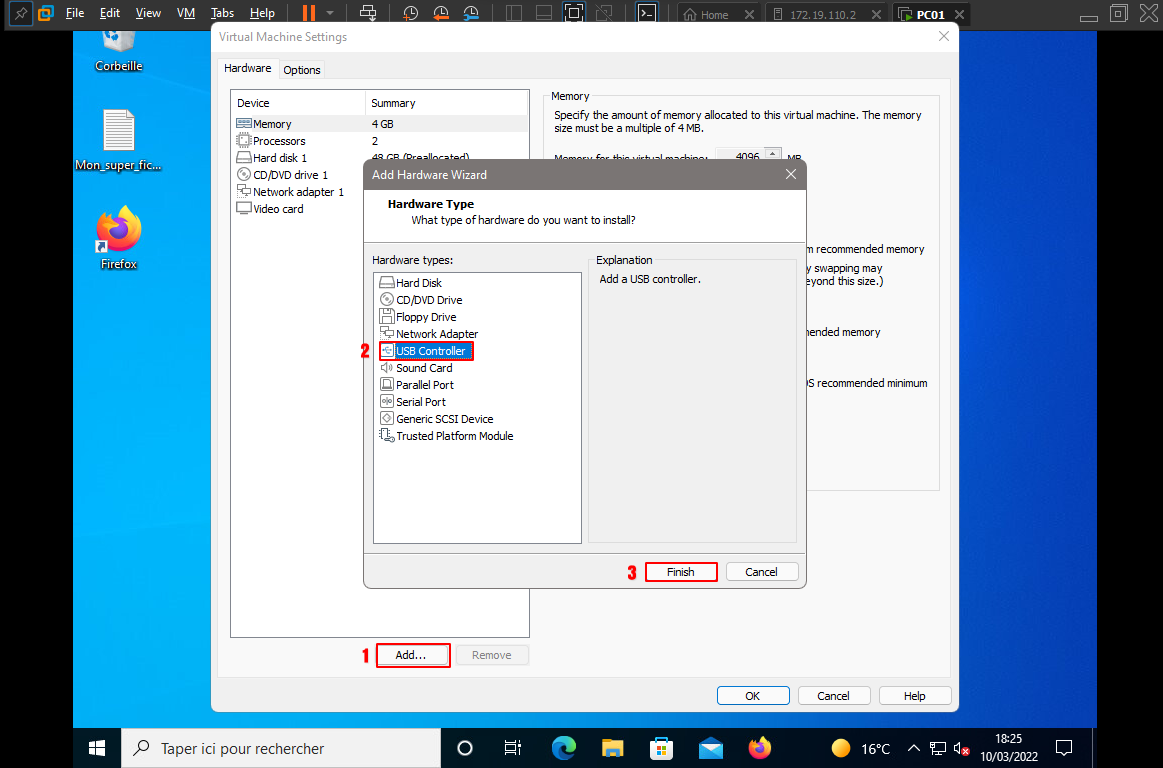Click the Windows search box in taskbar
The height and width of the screenshot is (768, 1163).
click(281, 748)
